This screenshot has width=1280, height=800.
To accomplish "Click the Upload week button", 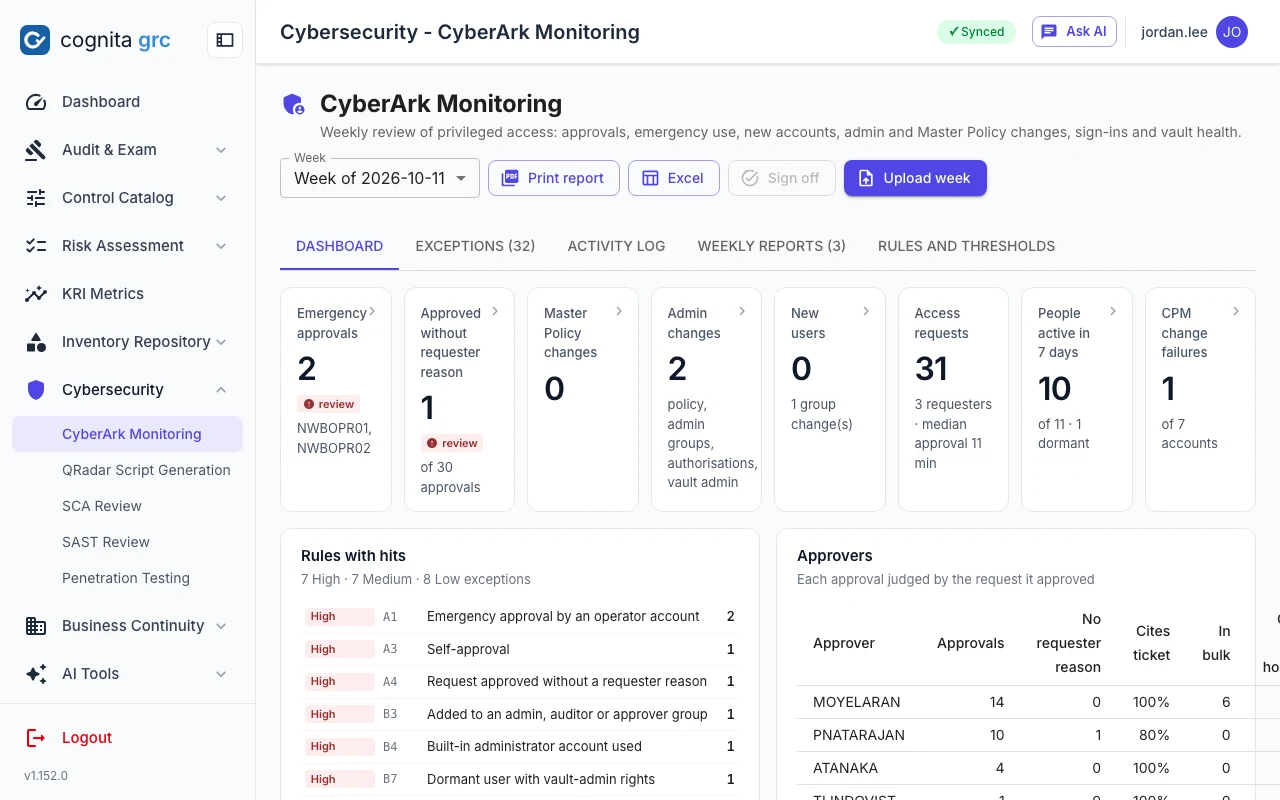I will [915, 178].
